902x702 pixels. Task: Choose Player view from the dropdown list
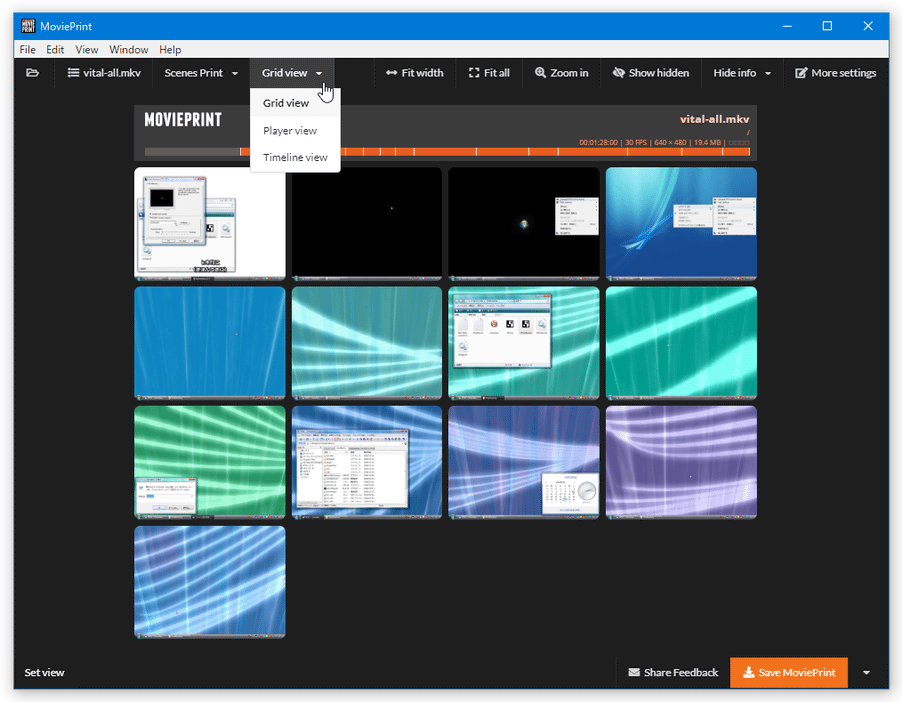pos(295,131)
